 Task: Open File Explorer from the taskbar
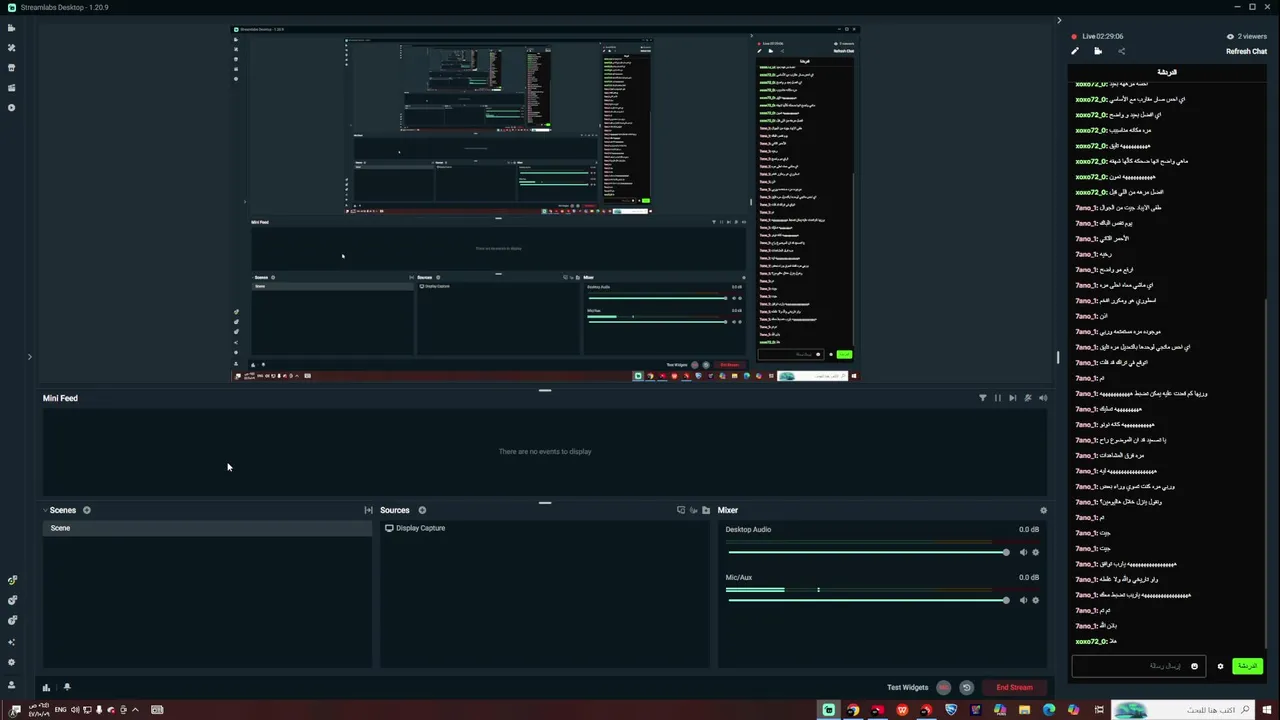(1024, 710)
